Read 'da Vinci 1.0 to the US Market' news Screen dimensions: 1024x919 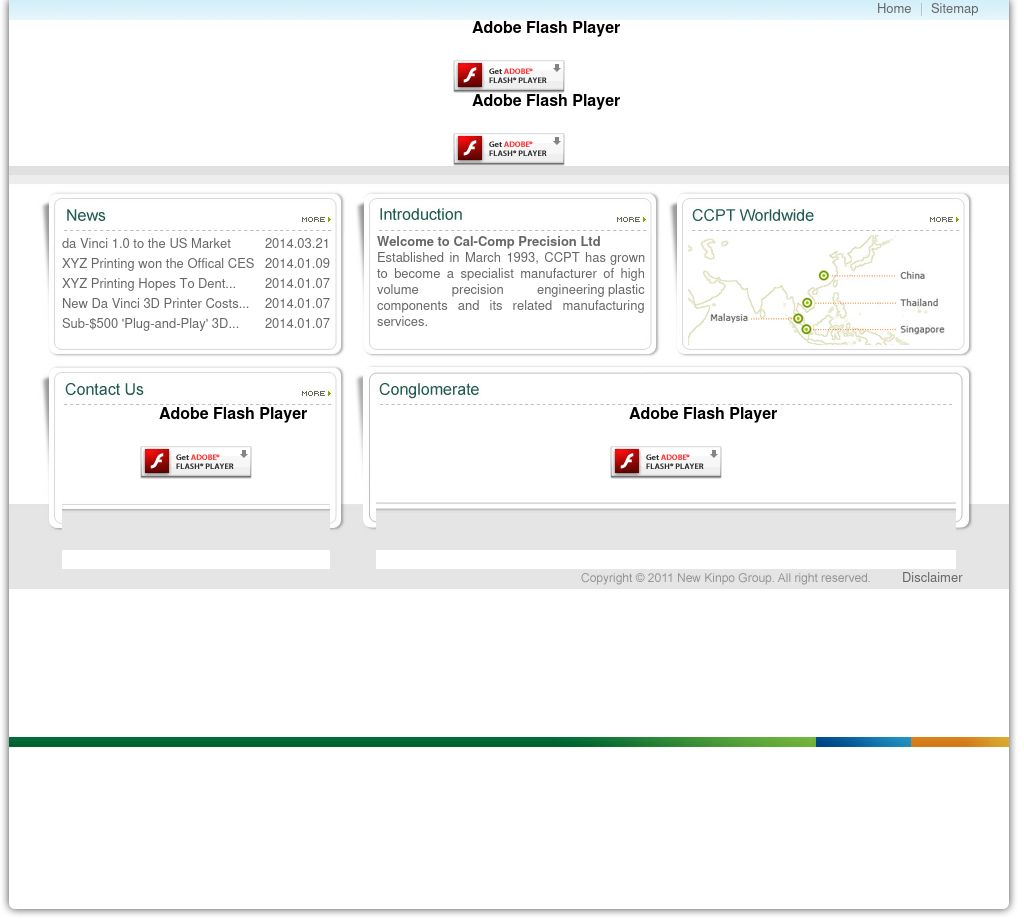pyautogui.click(x=146, y=244)
